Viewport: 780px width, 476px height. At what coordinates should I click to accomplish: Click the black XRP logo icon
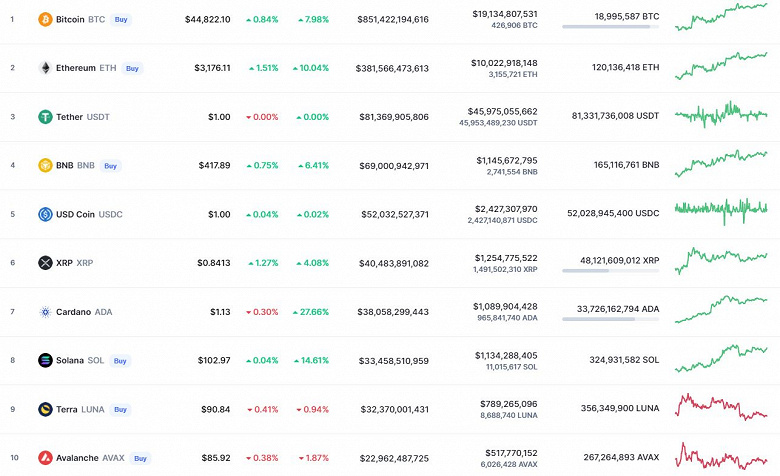pyautogui.click(x=45, y=263)
